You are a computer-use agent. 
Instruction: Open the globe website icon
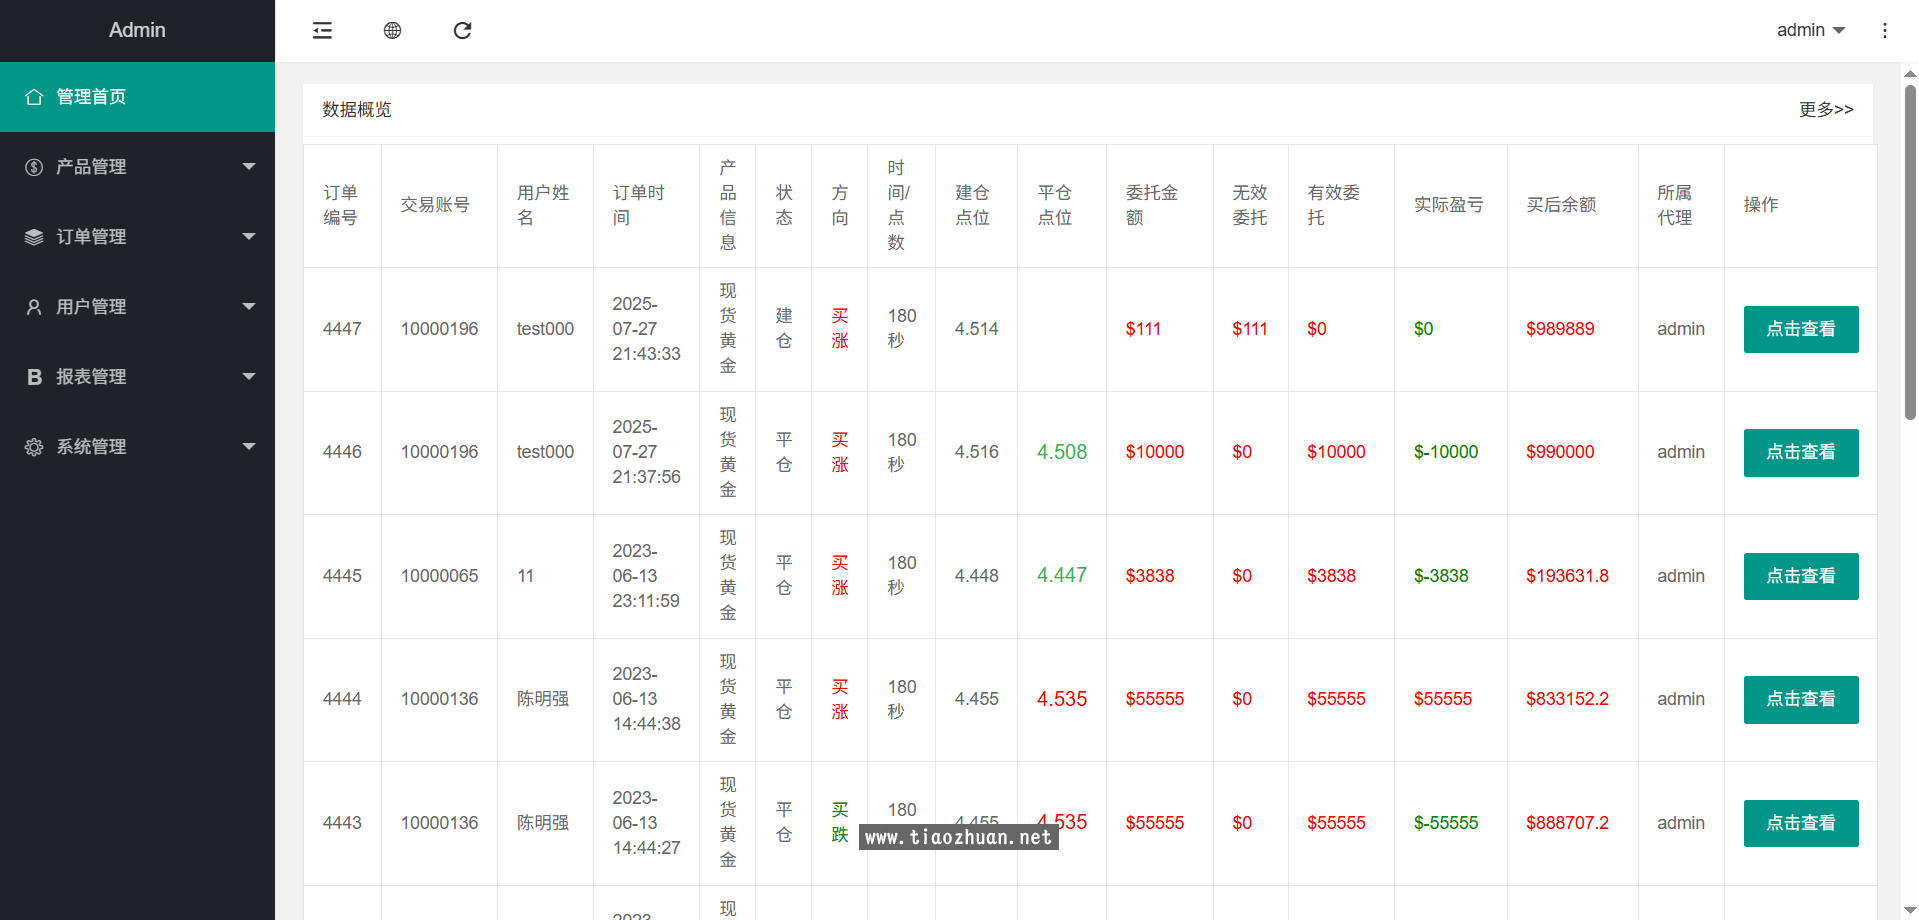click(x=392, y=31)
